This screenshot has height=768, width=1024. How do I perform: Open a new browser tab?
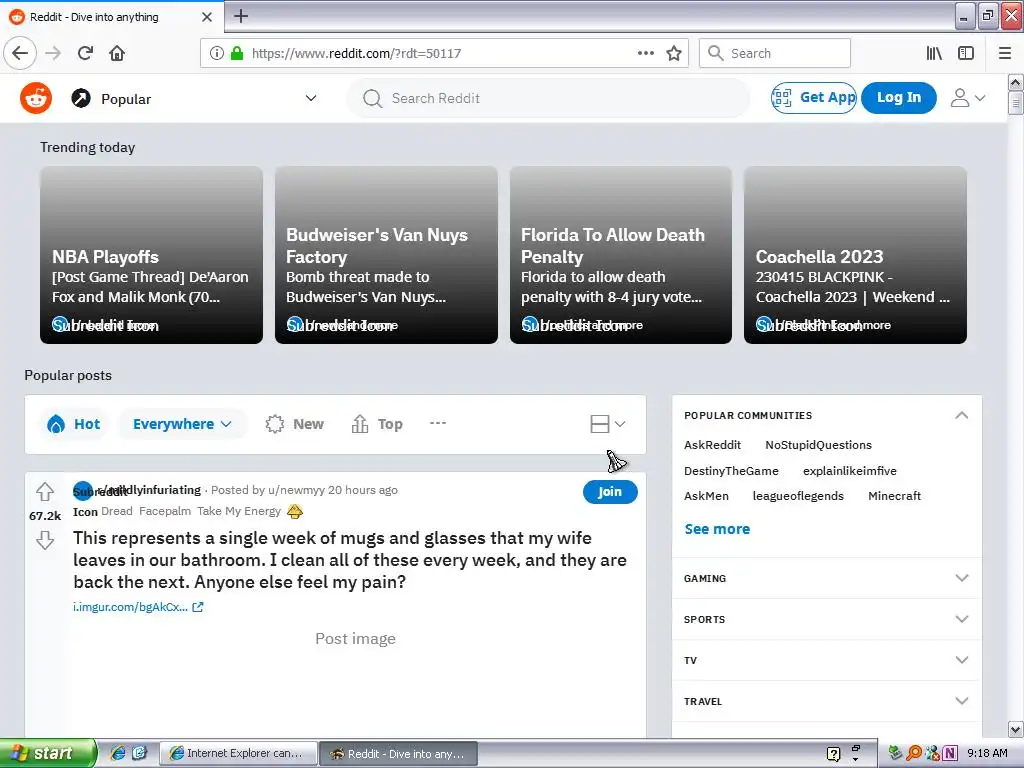pyautogui.click(x=241, y=16)
